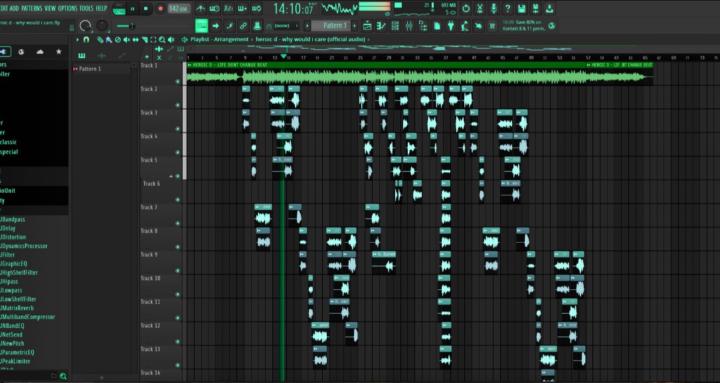Mute Track 7 using its green dot
Viewport: 720px width, 383px height.
[x=178, y=224]
